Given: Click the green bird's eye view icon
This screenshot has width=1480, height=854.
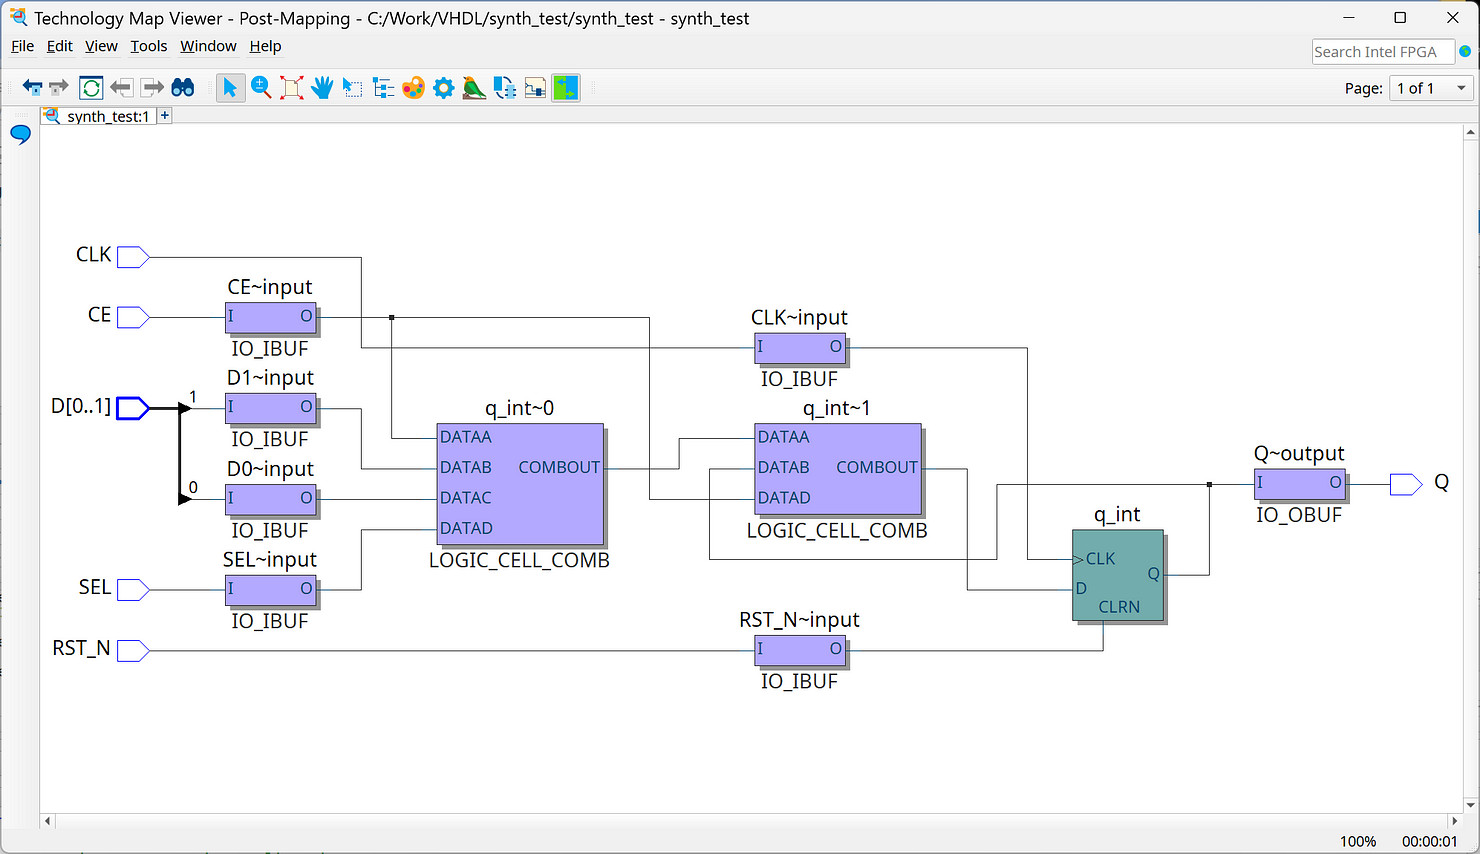Looking at the screenshot, I should coord(474,88).
